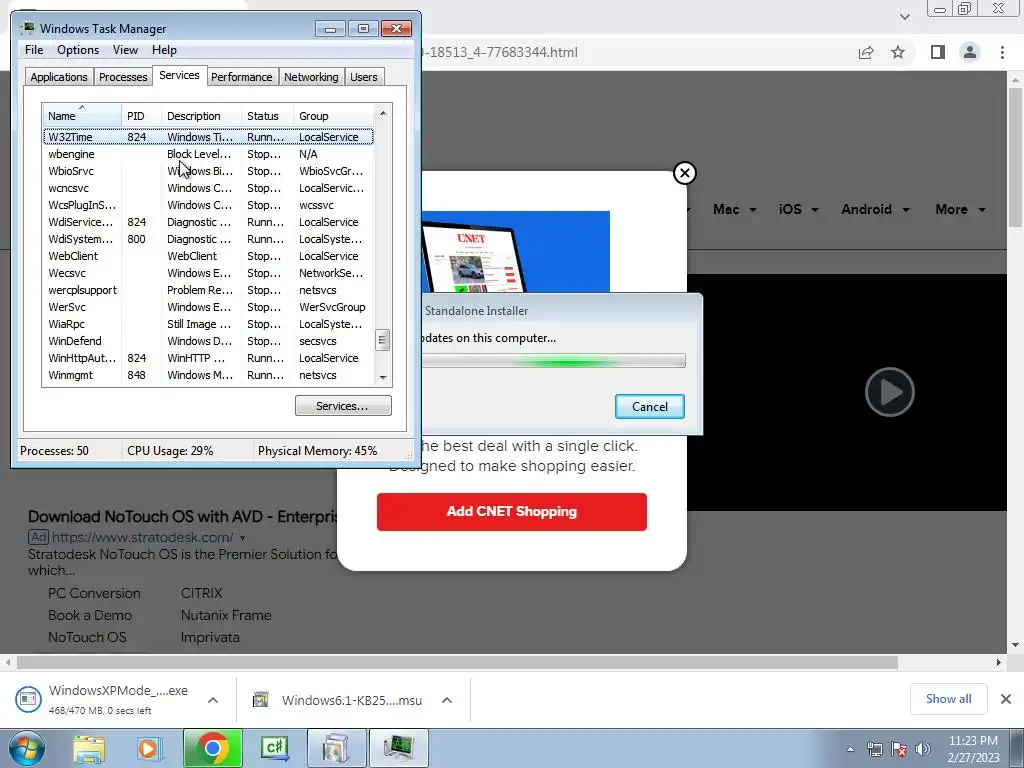Click the page's vertical scrollbar thumb

click(1015, 157)
